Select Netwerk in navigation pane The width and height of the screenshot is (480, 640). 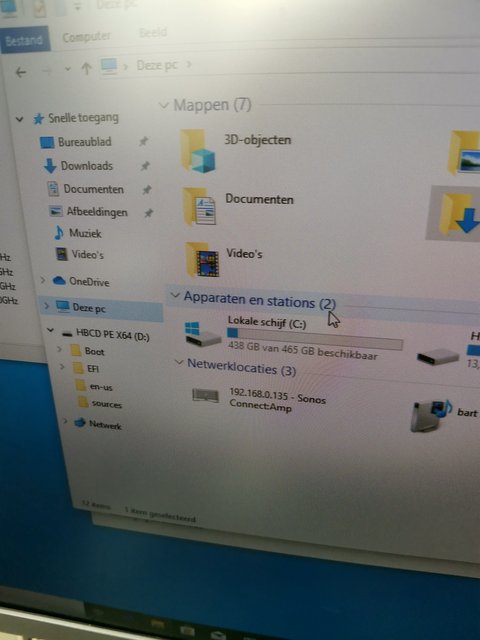(98, 424)
